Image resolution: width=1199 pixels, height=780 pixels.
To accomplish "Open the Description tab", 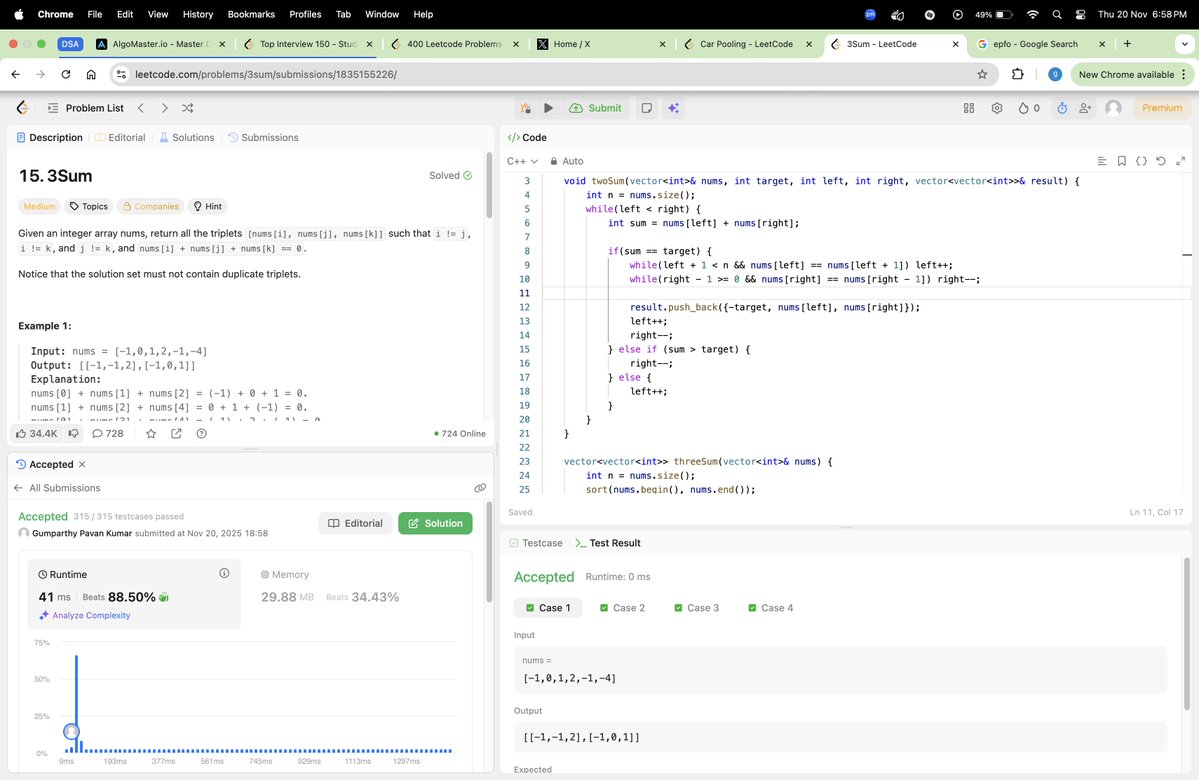I will pos(49,138).
